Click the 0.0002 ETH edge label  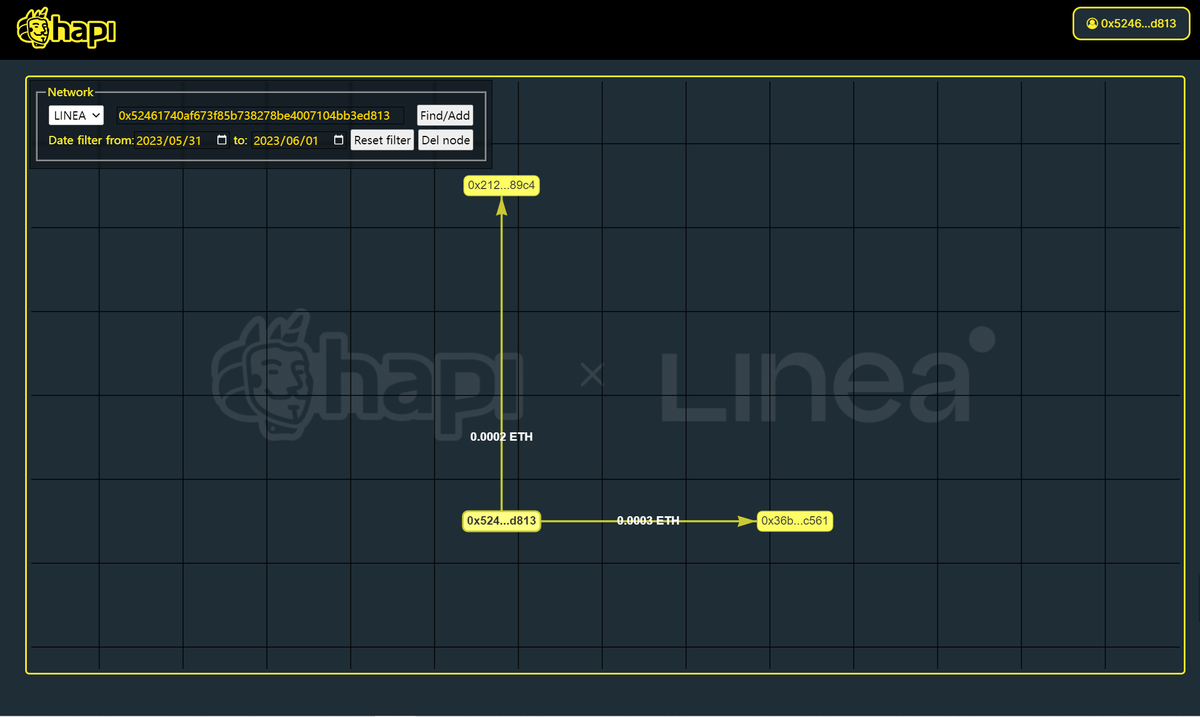coord(502,437)
